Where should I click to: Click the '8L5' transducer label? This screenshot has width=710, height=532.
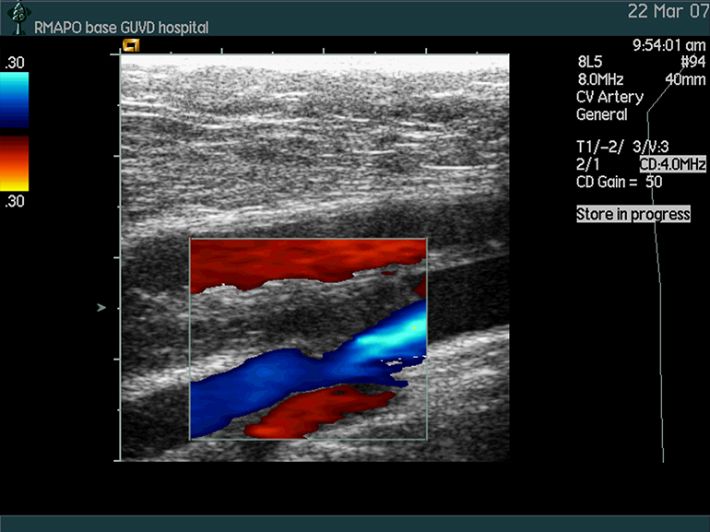590,62
